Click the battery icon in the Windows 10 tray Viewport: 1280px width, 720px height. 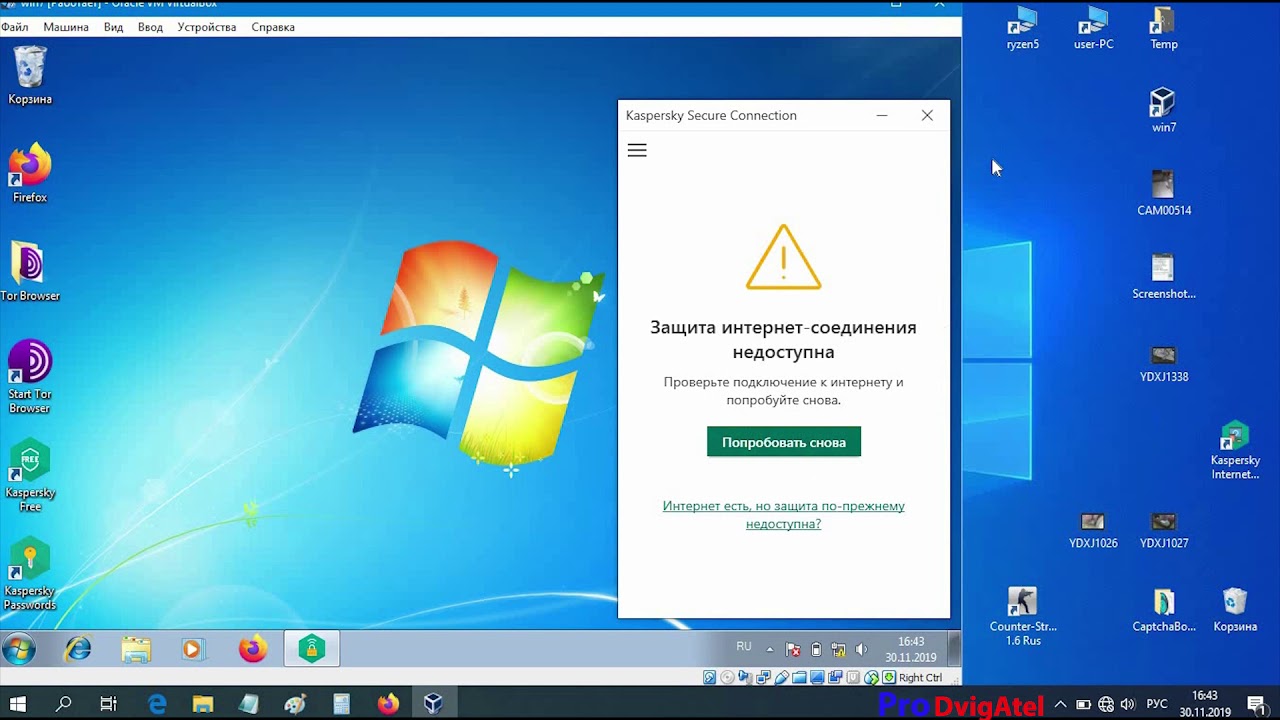click(1083, 704)
